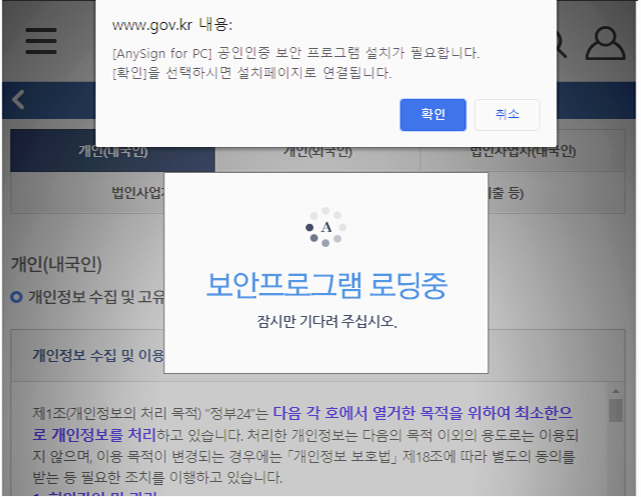Screen dimensions: 641x497
Task: Click the user profile icon
Action: click(x=605, y=43)
